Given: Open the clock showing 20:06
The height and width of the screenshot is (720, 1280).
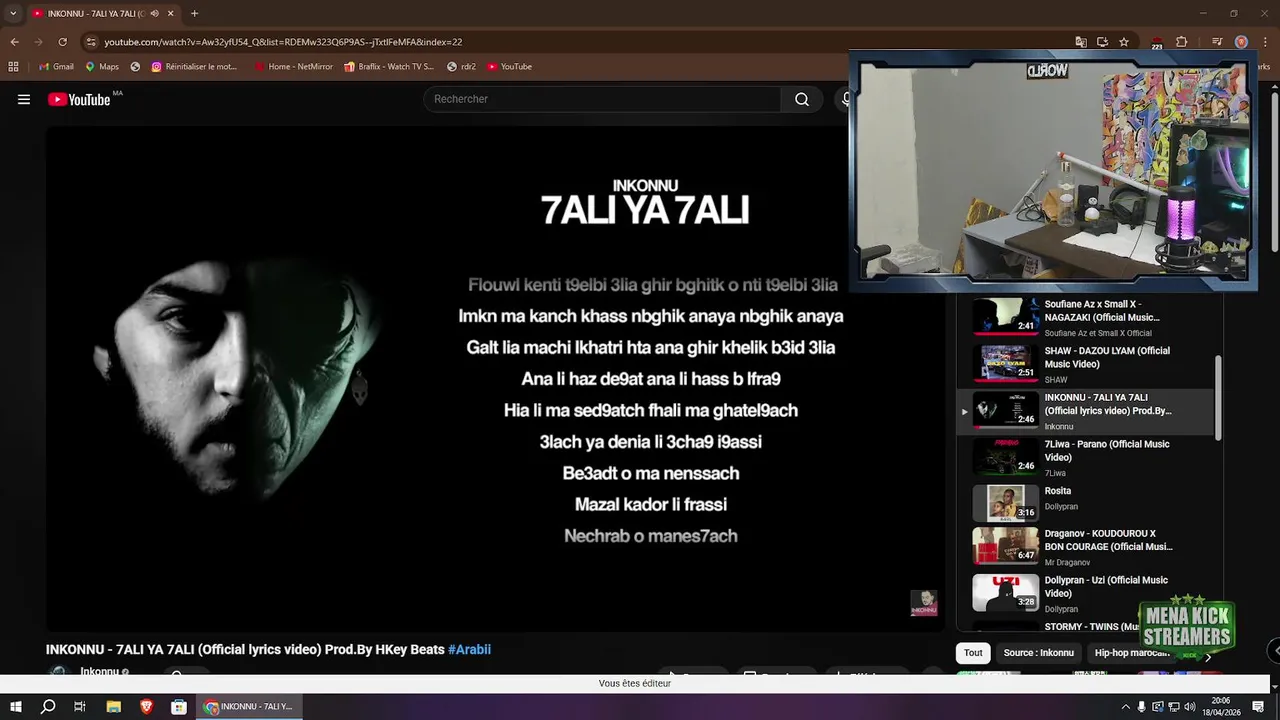Looking at the screenshot, I should point(1220,707).
